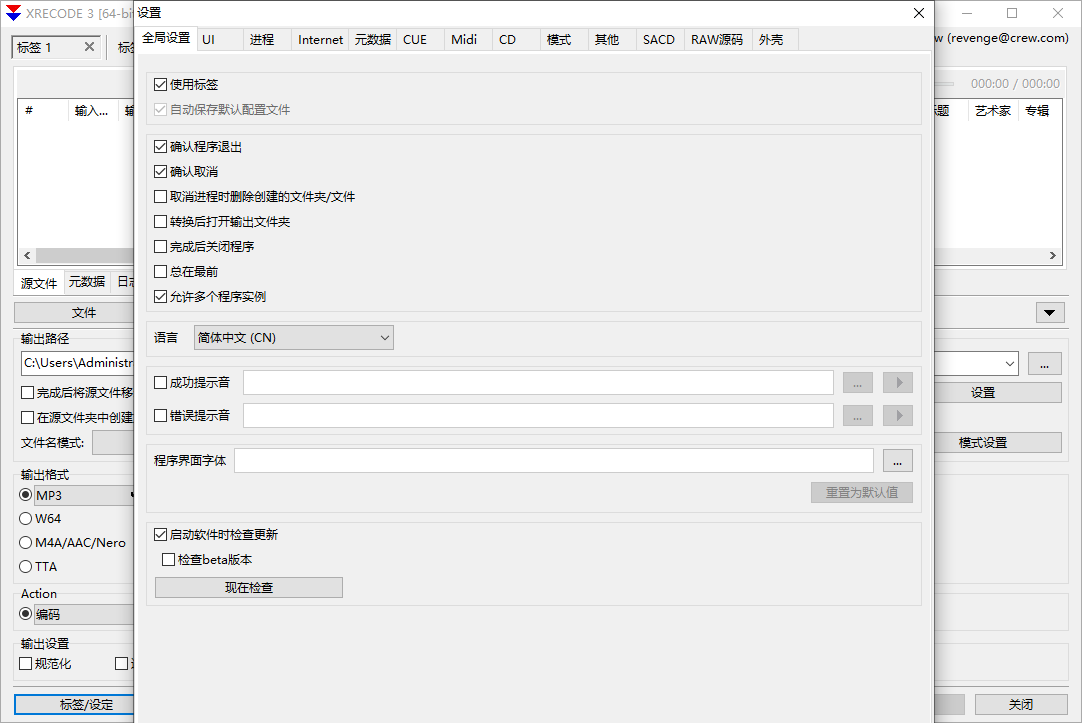Click the XRECODE logo icon in the title bar
1082x723 pixels.
[x=13, y=14]
